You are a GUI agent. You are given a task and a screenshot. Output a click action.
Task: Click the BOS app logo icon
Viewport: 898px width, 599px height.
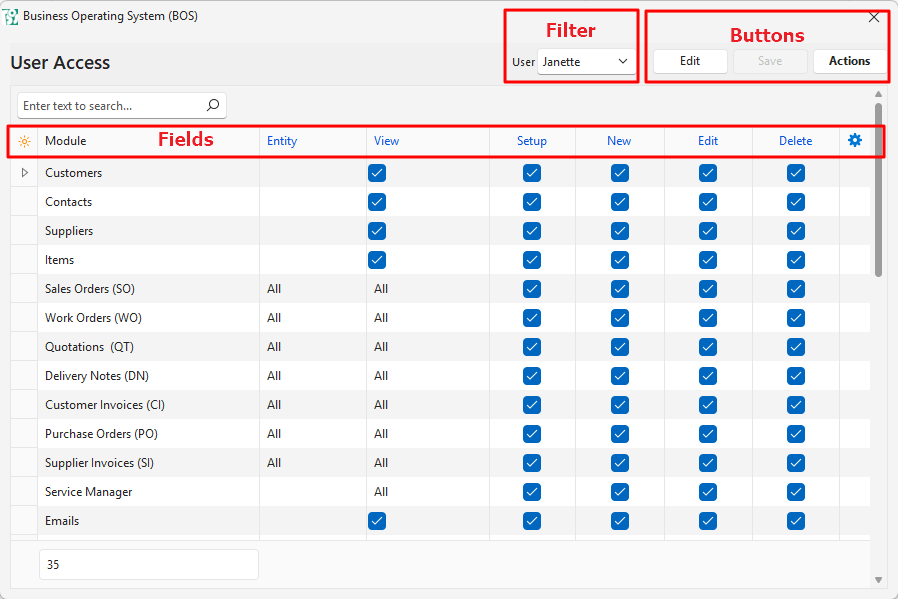11,17
